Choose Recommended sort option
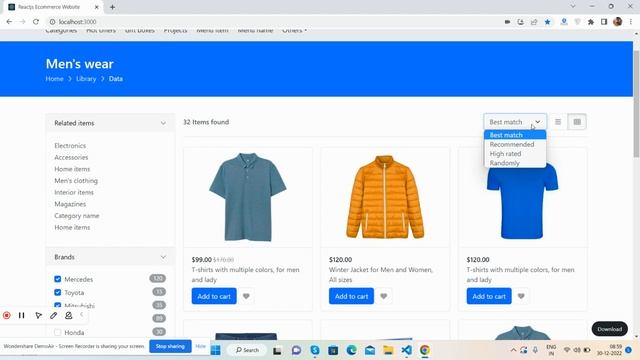 pos(515,144)
